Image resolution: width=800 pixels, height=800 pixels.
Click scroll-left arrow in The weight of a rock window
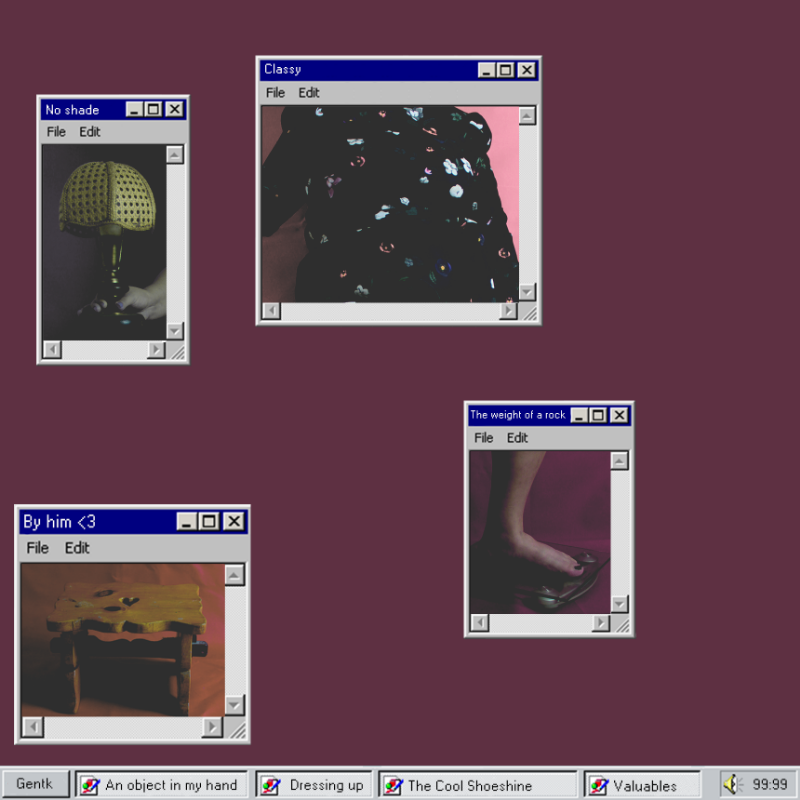[x=479, y=623]
